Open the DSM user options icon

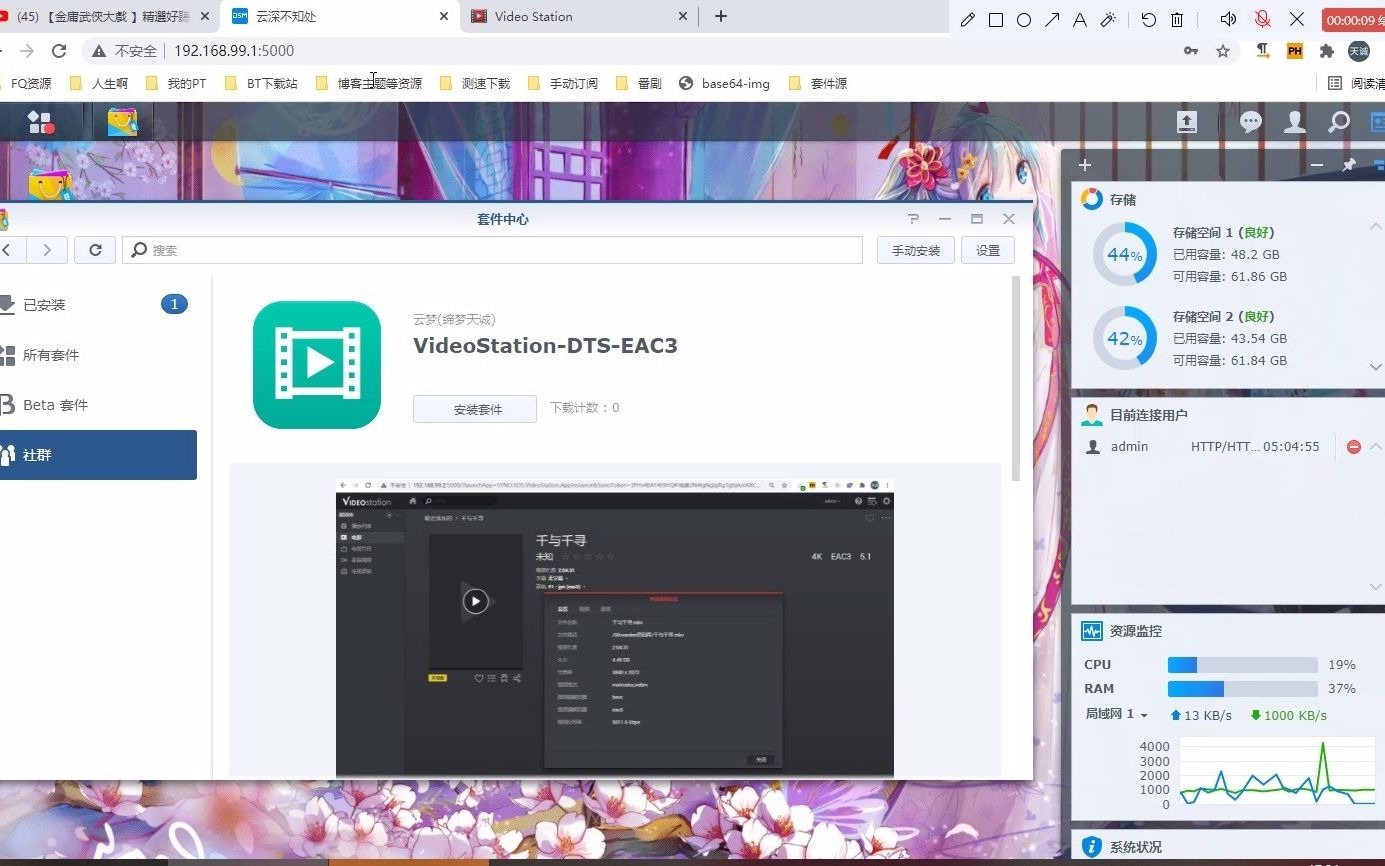(x=1295, y=122)
